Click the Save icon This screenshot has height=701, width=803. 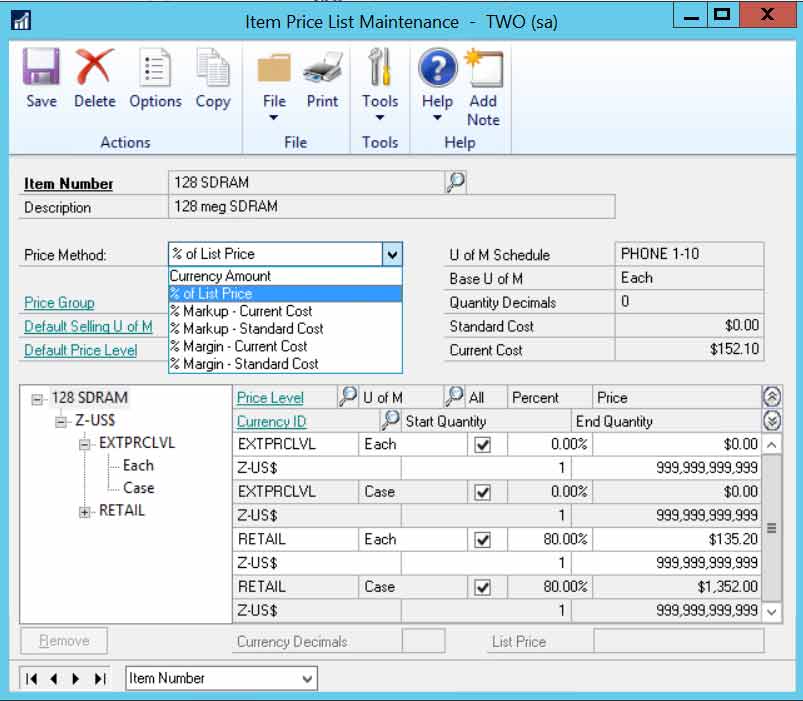click(x=40, y=75)
